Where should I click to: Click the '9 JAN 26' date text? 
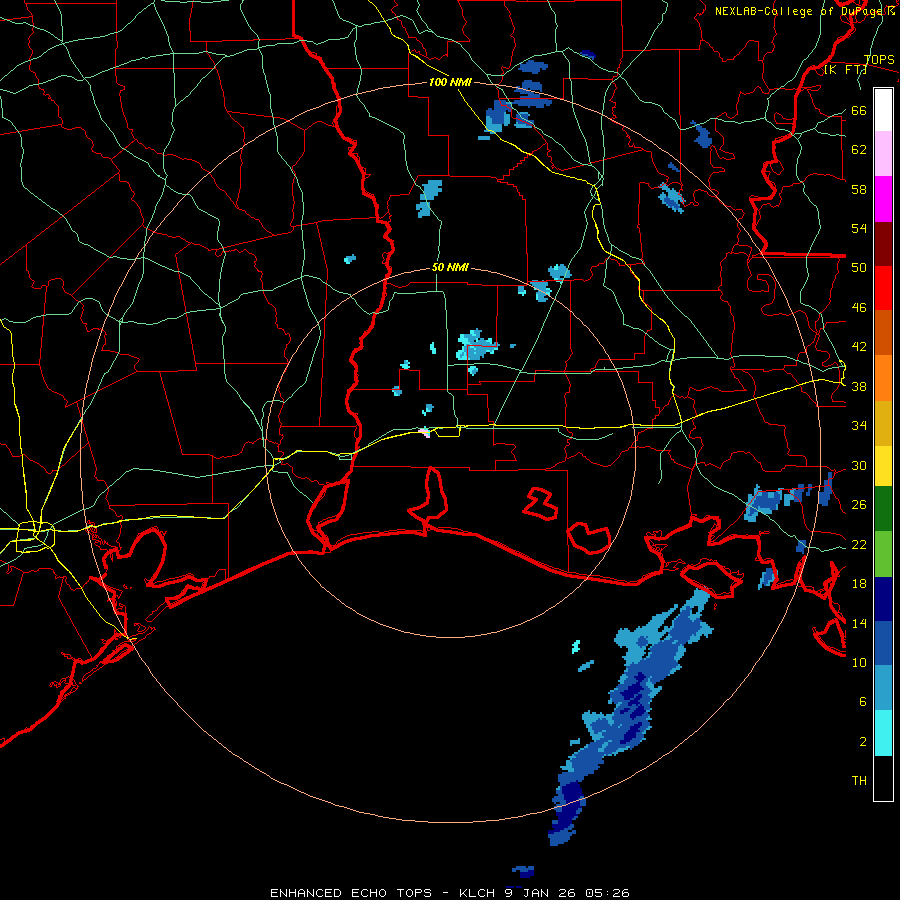541,893
